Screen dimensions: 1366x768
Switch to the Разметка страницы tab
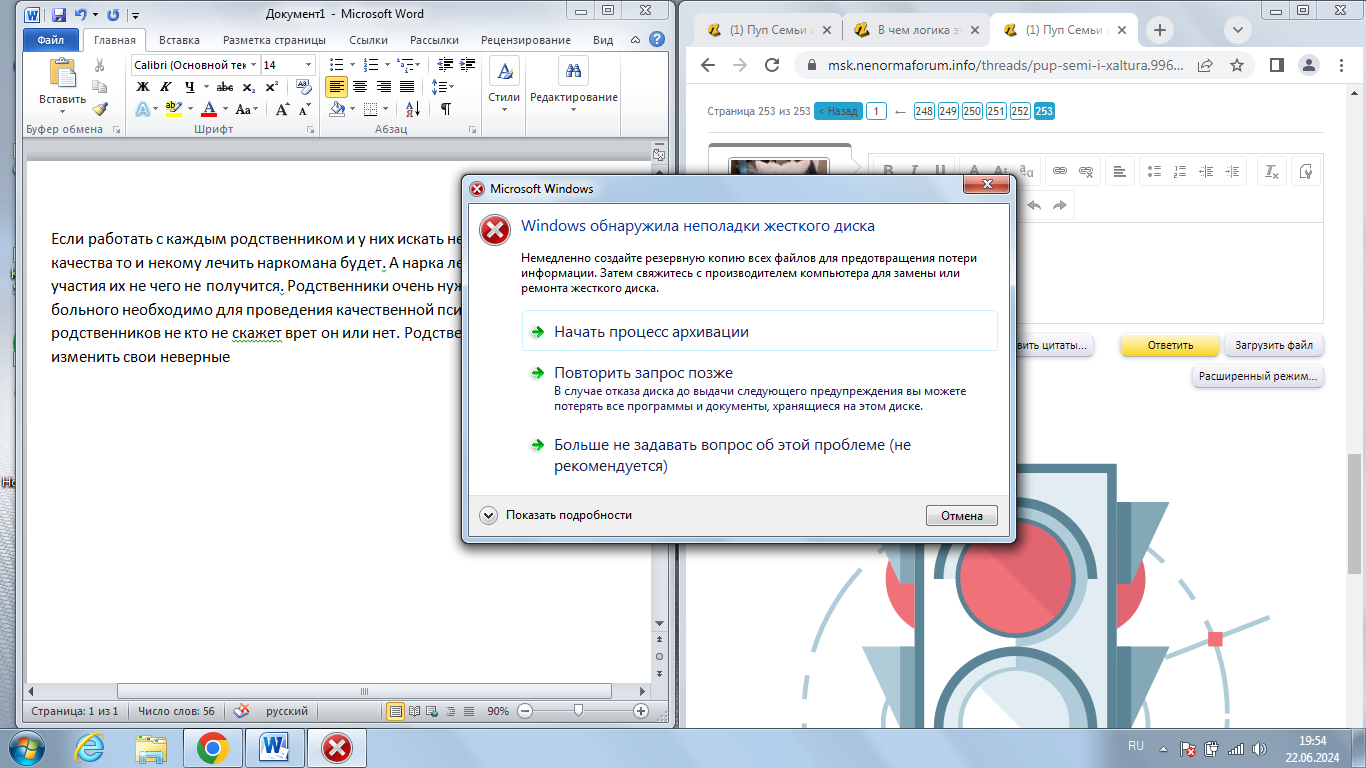tap(274, 40)
